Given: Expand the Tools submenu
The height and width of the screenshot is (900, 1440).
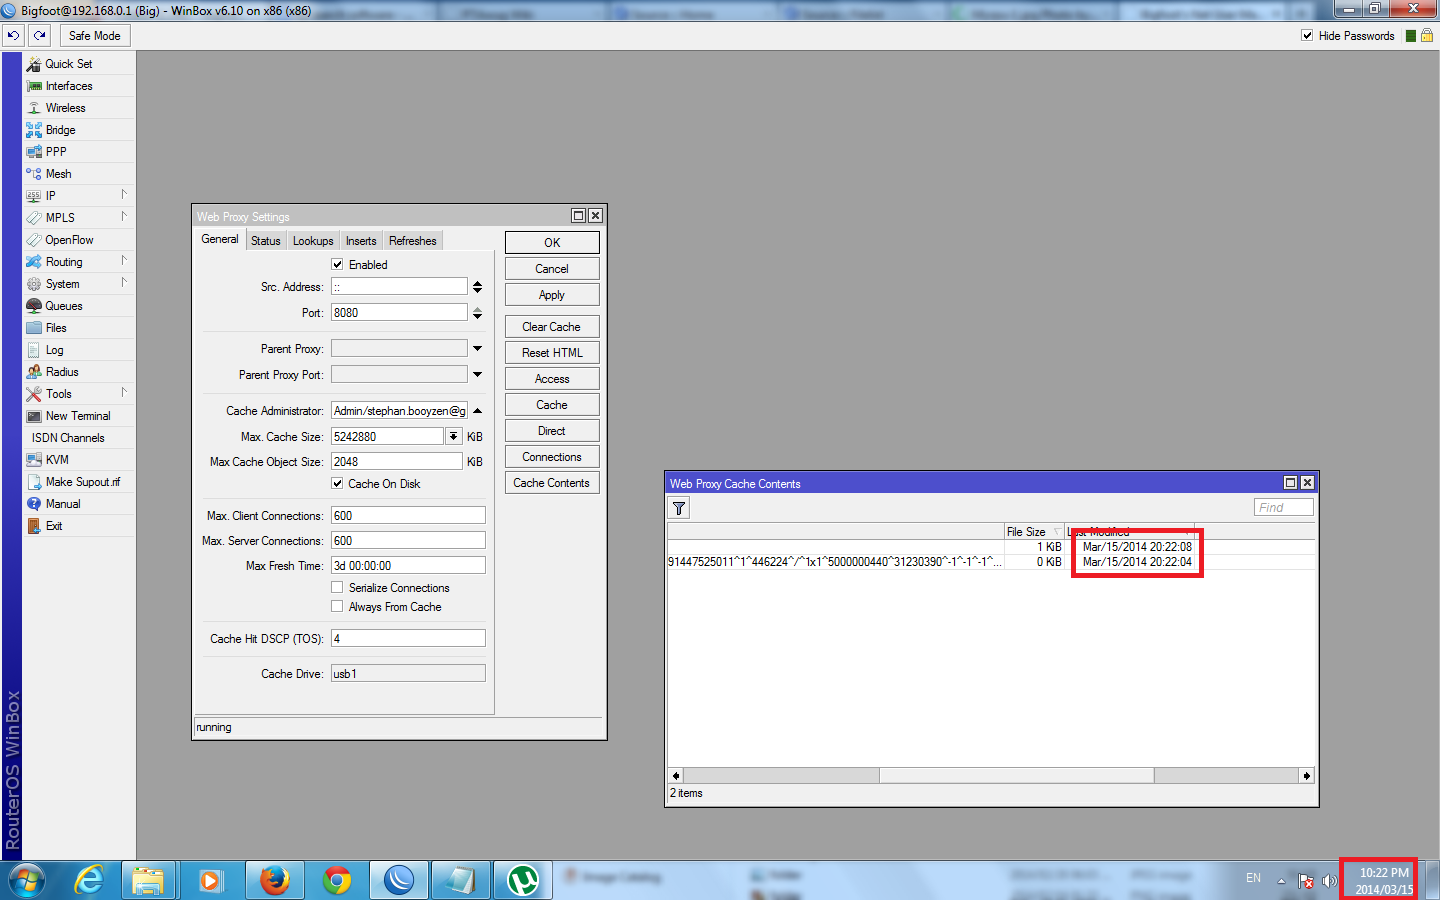Looking at the screenshot, I should [124, 393].
